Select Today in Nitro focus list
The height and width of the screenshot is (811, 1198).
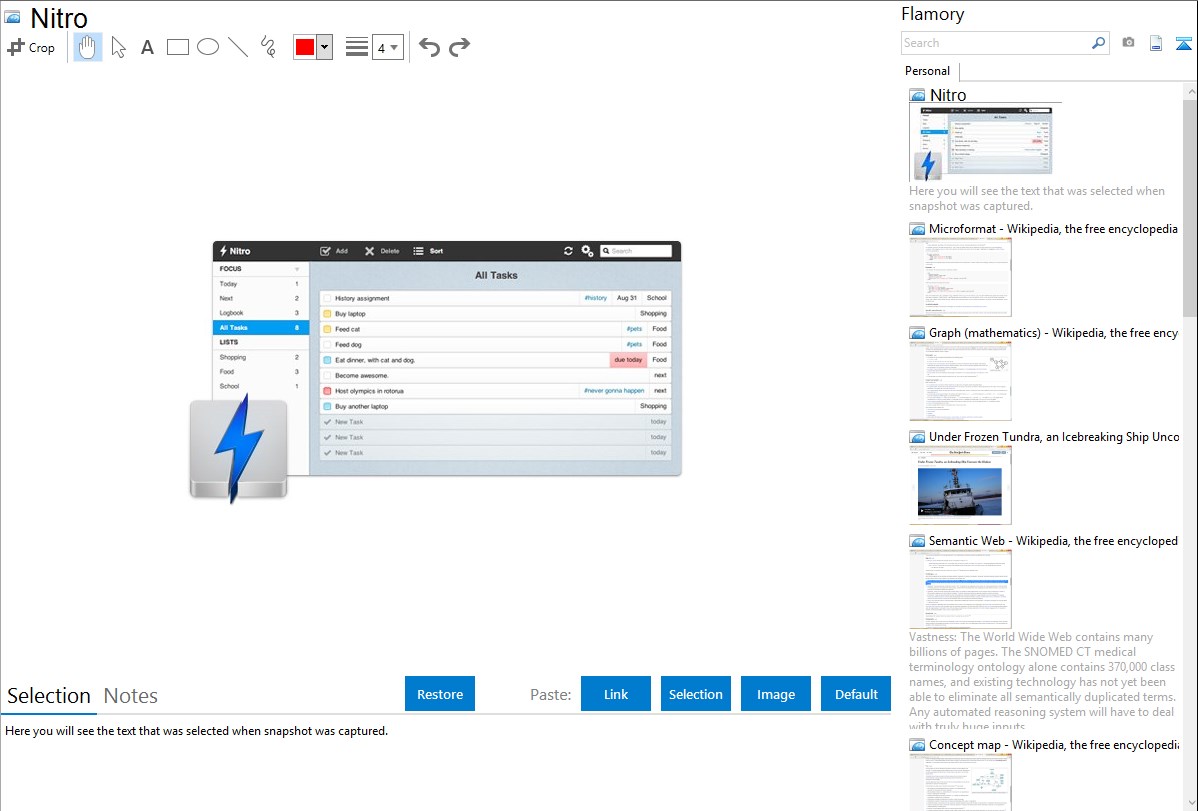261,284
